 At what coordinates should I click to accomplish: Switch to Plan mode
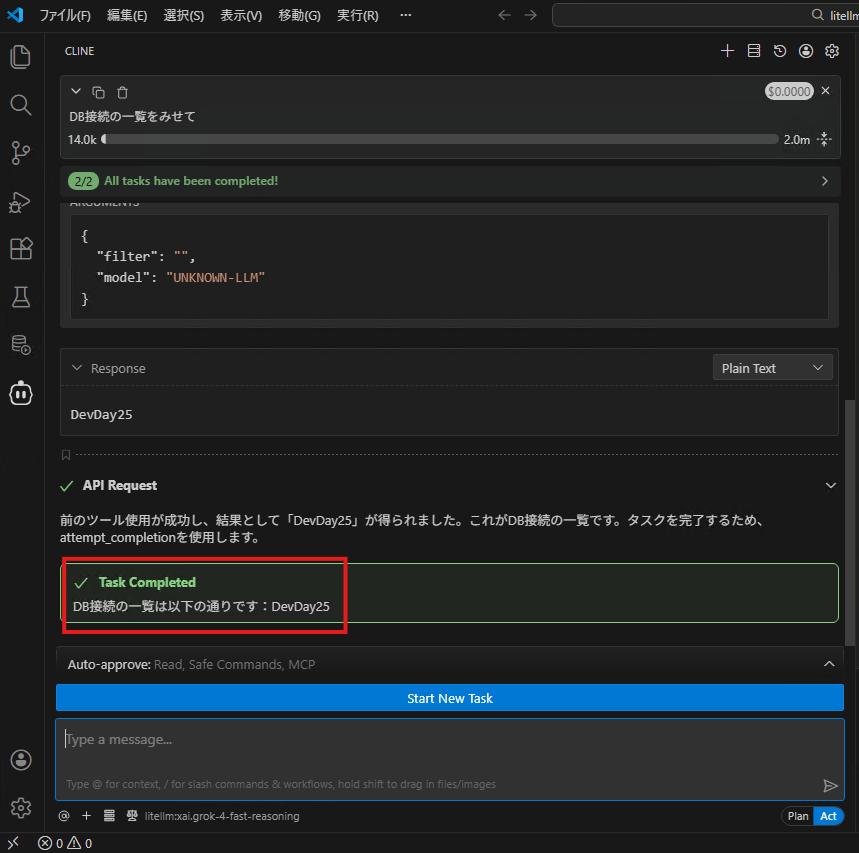coord(798,816)
